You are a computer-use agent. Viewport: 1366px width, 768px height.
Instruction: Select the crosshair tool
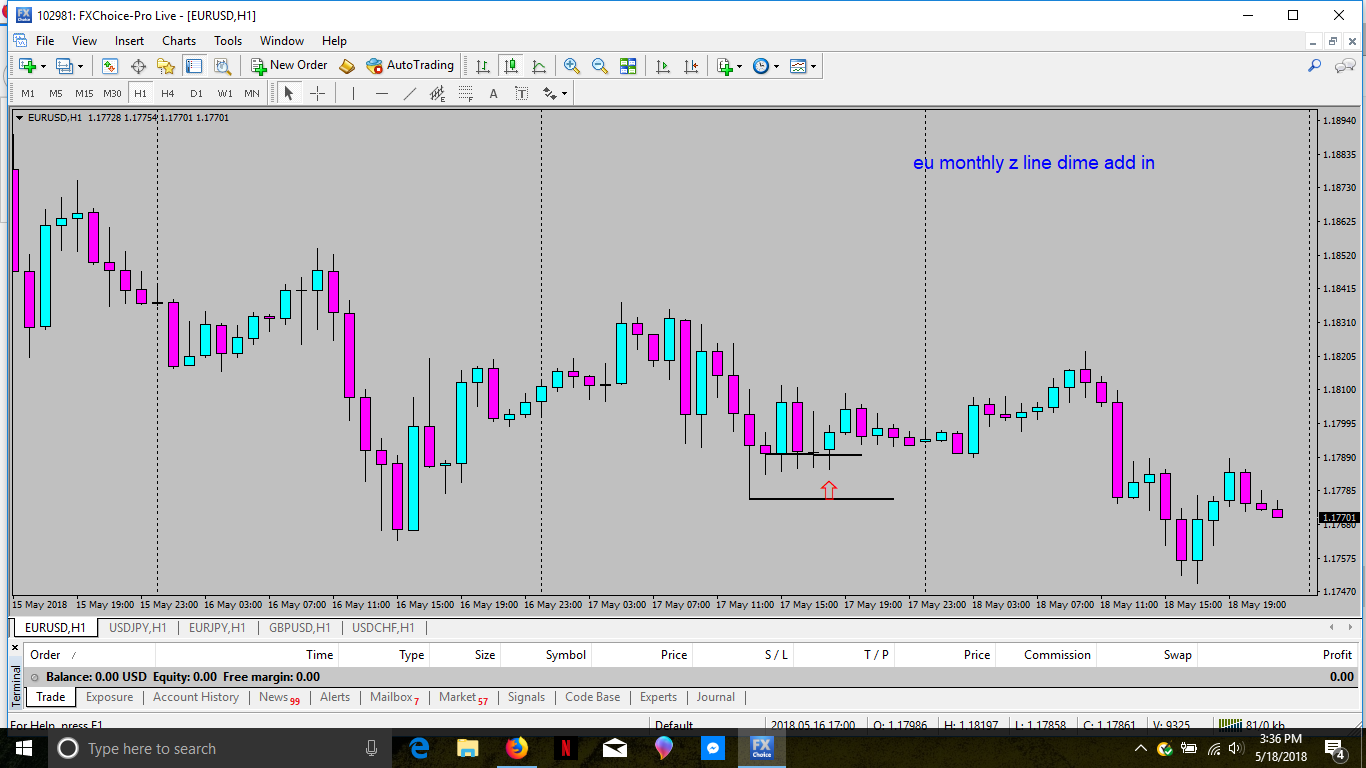click(317, 94)
